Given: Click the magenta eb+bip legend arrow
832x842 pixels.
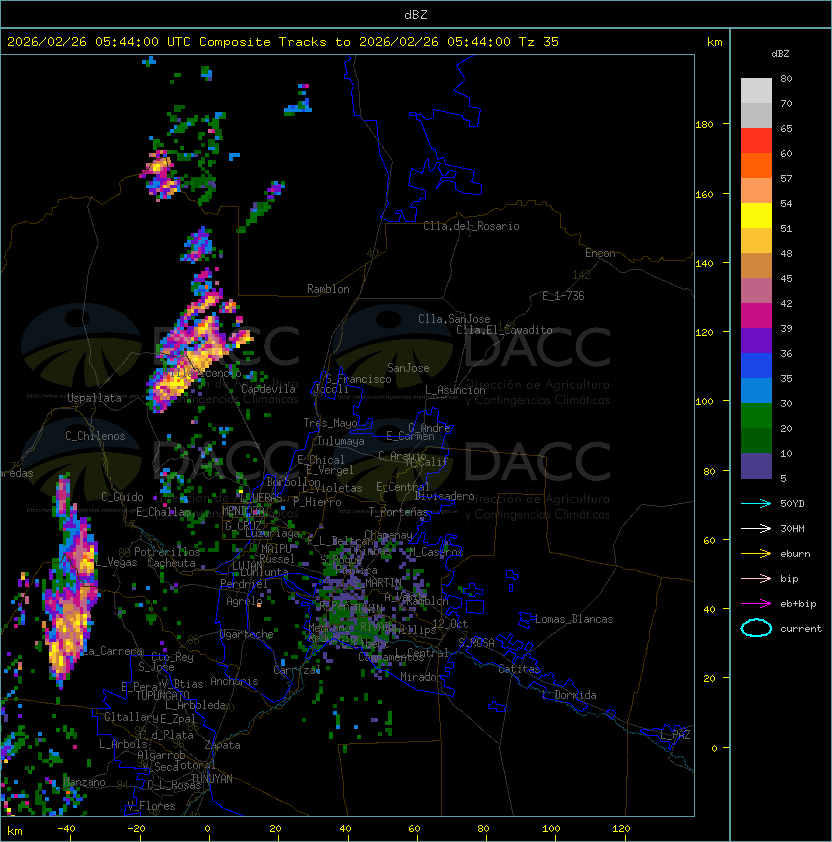Looking at the screenshot, I should click(756, 604).
